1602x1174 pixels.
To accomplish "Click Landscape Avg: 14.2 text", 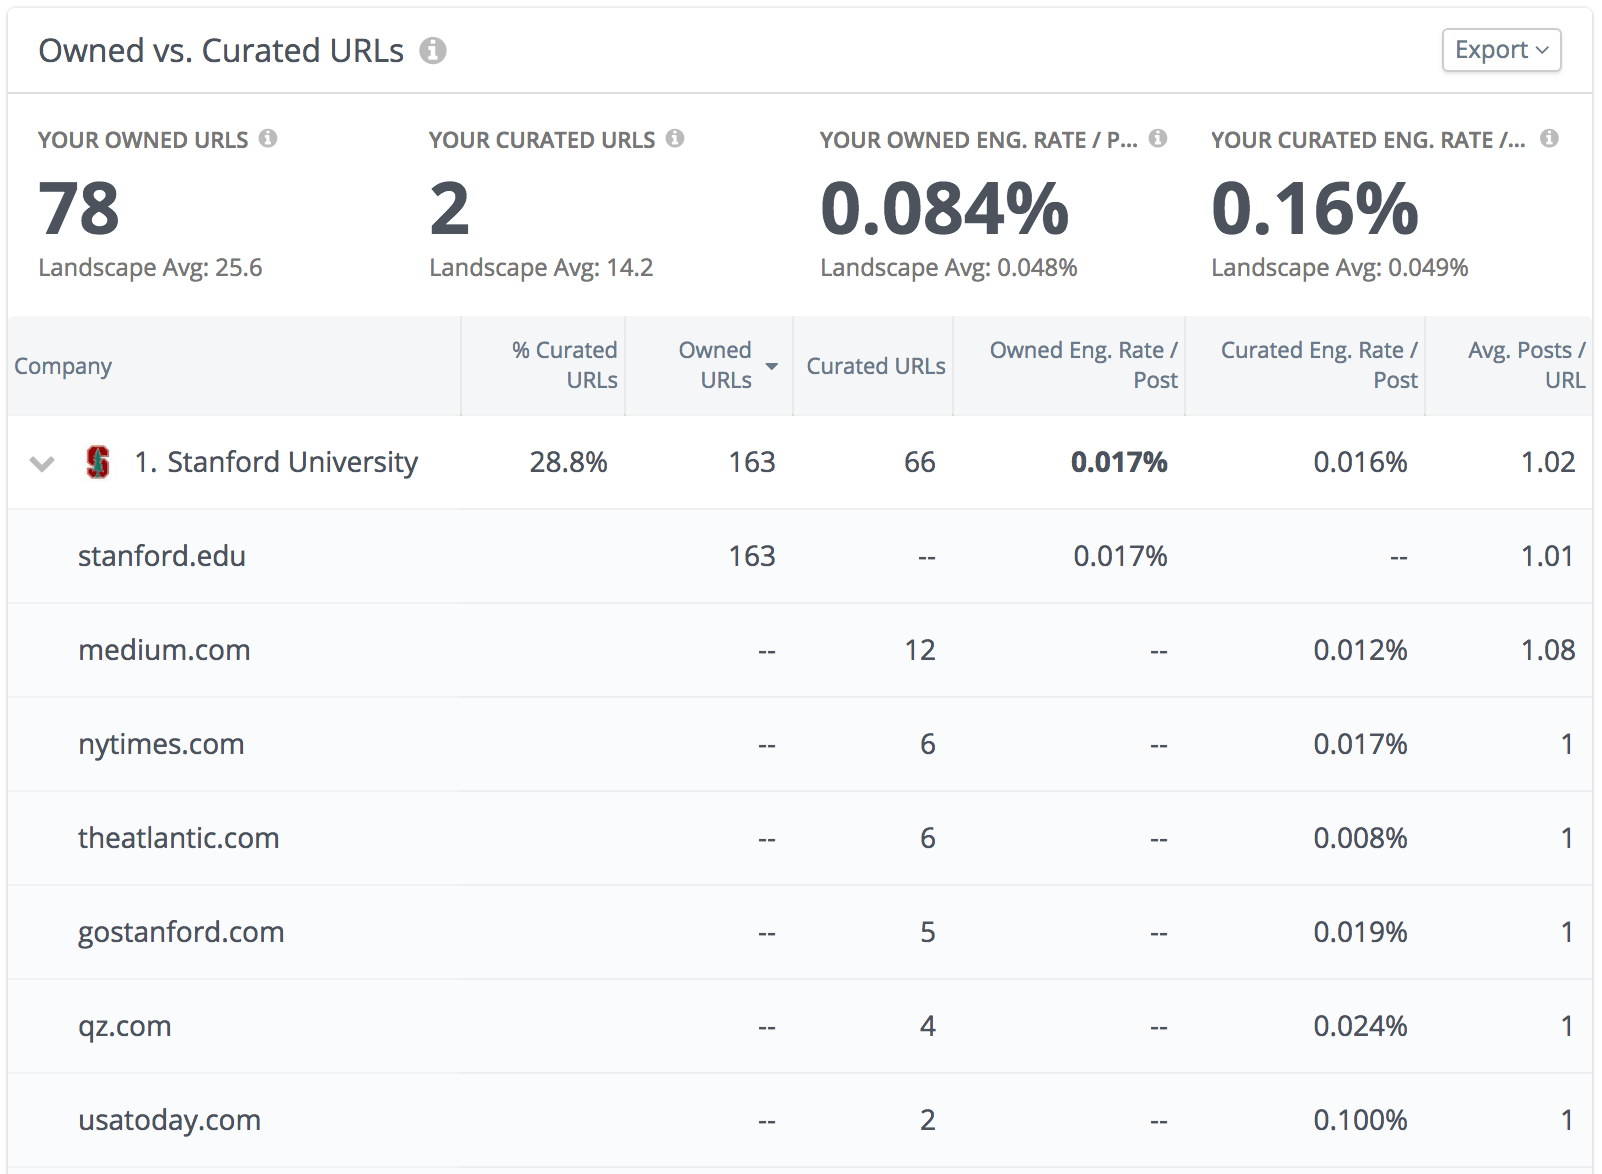I will (541, 268).
